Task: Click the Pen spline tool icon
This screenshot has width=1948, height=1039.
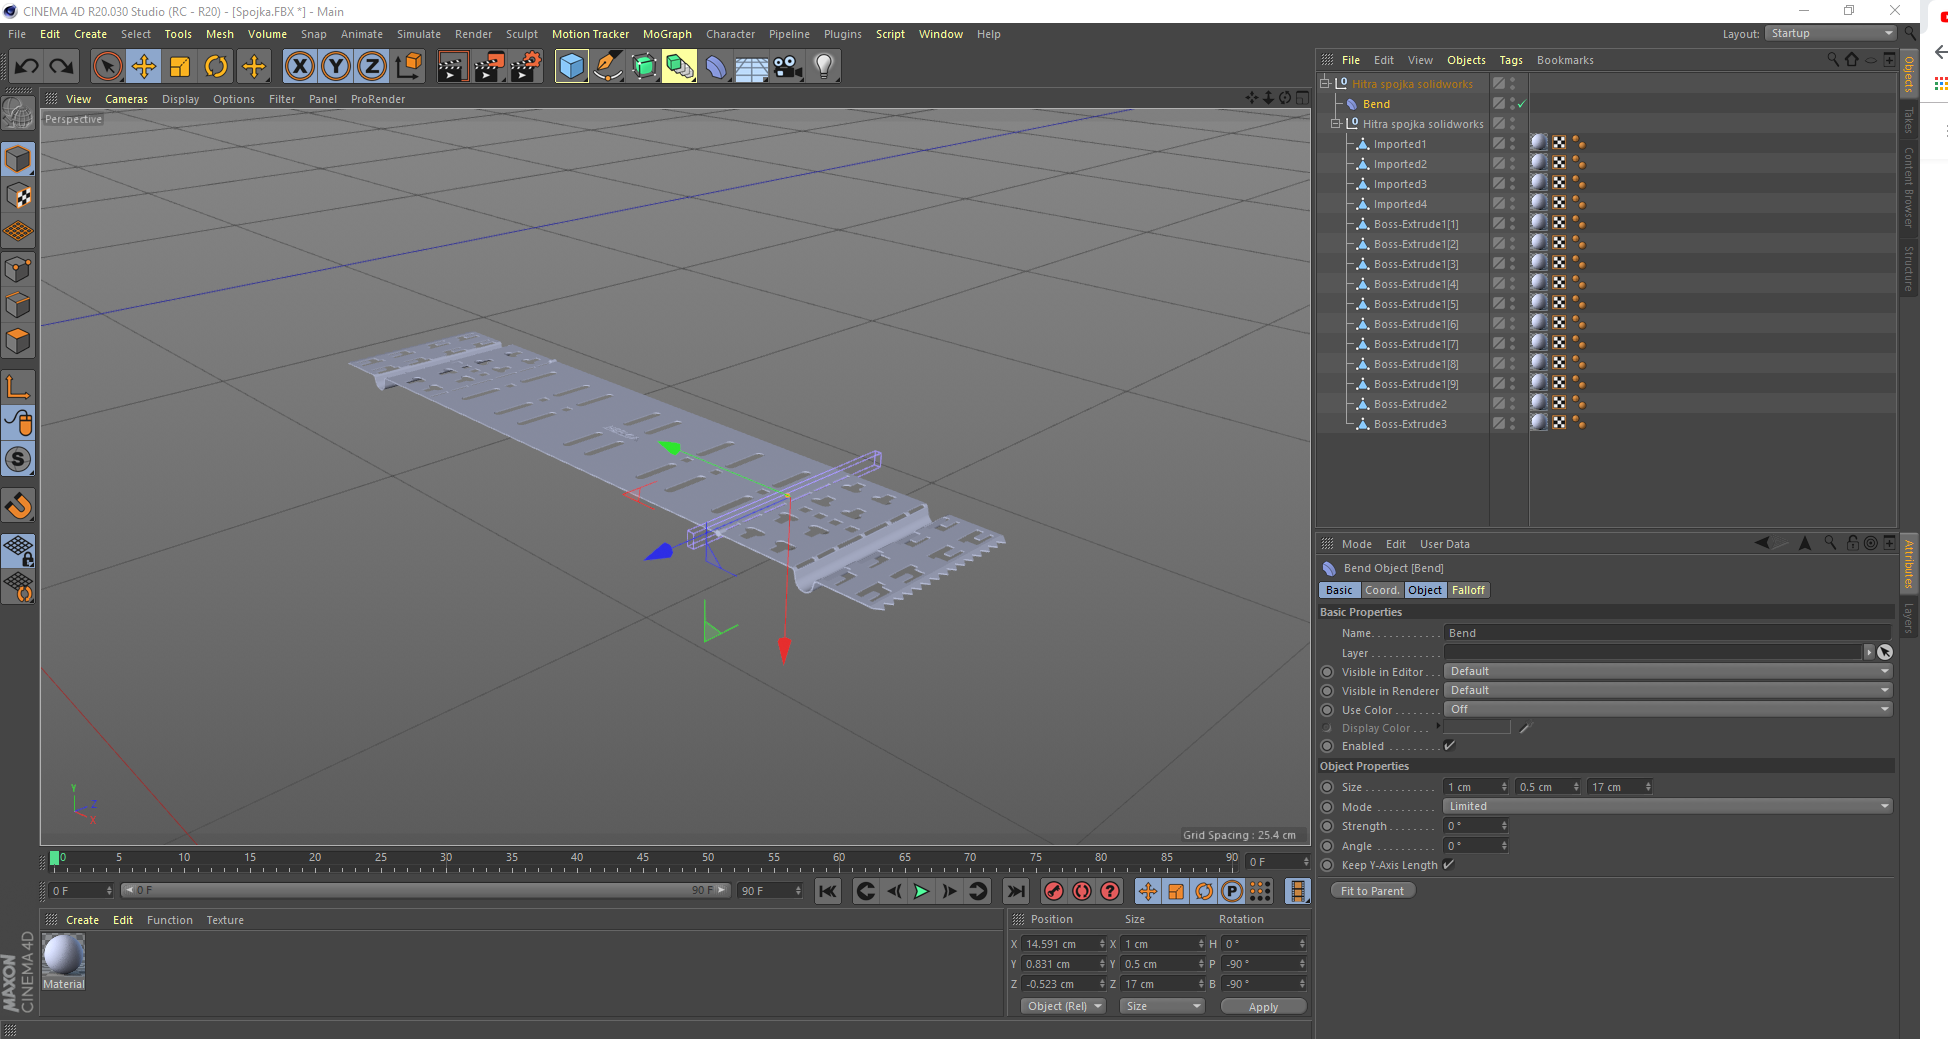Action: click(608, 66)
